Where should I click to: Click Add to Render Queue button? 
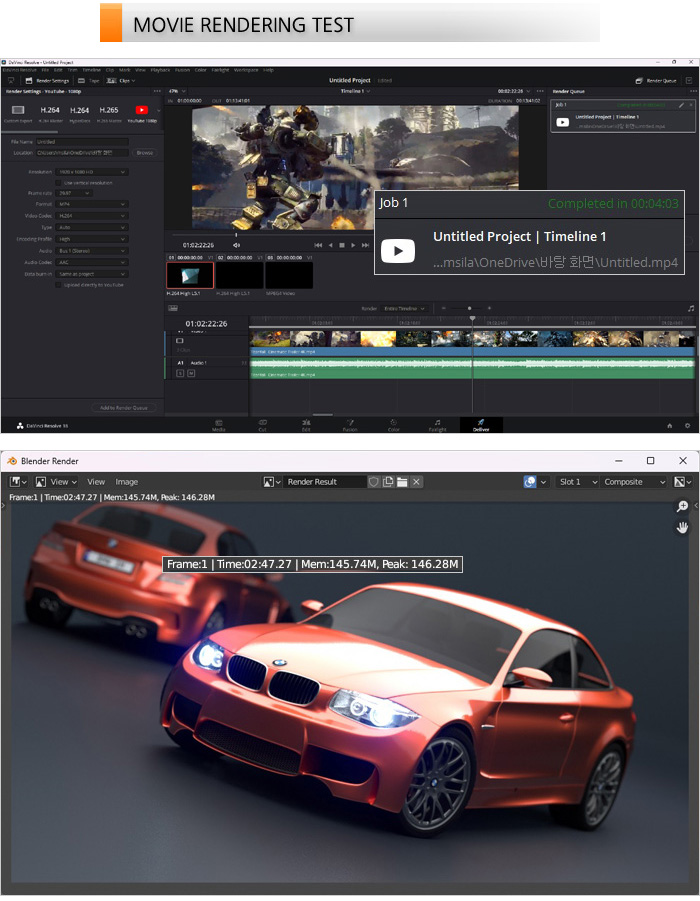tap(124, 407)
